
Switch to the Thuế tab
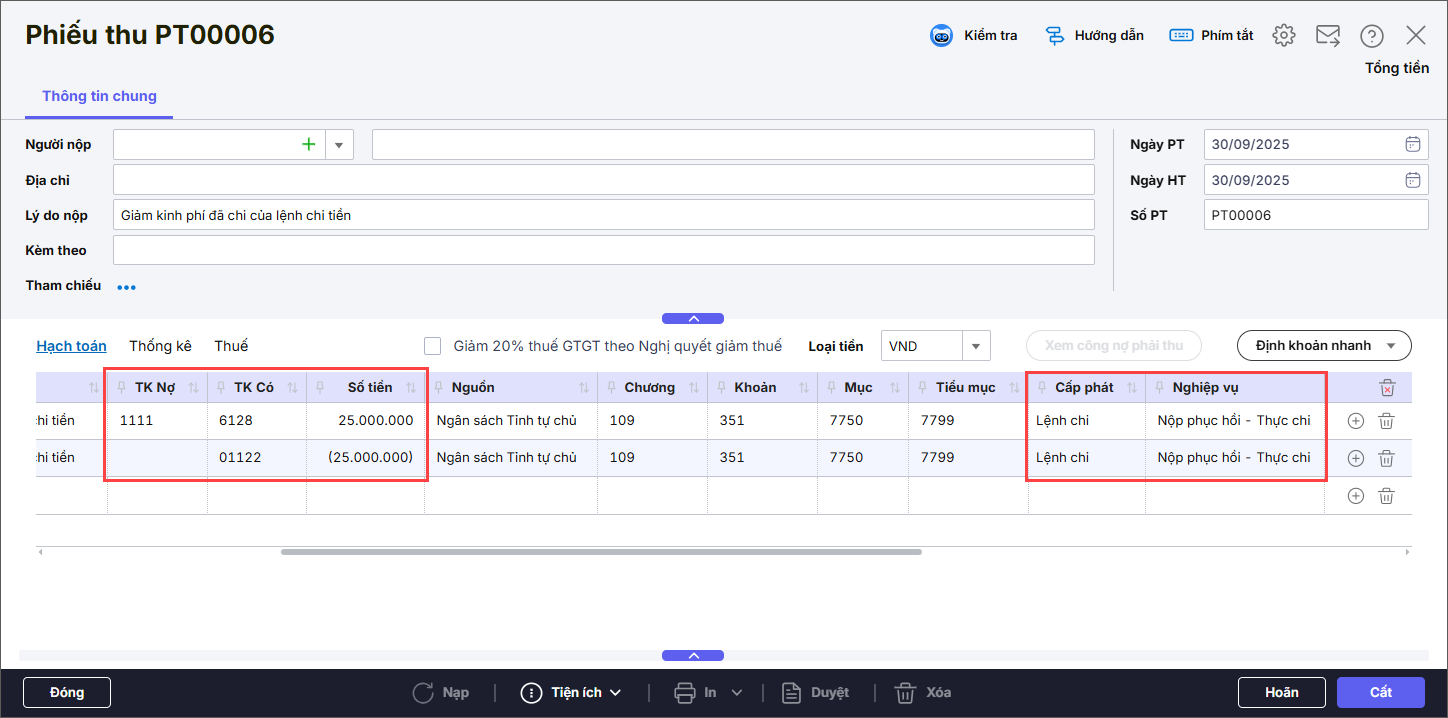[x=231, y=346]
